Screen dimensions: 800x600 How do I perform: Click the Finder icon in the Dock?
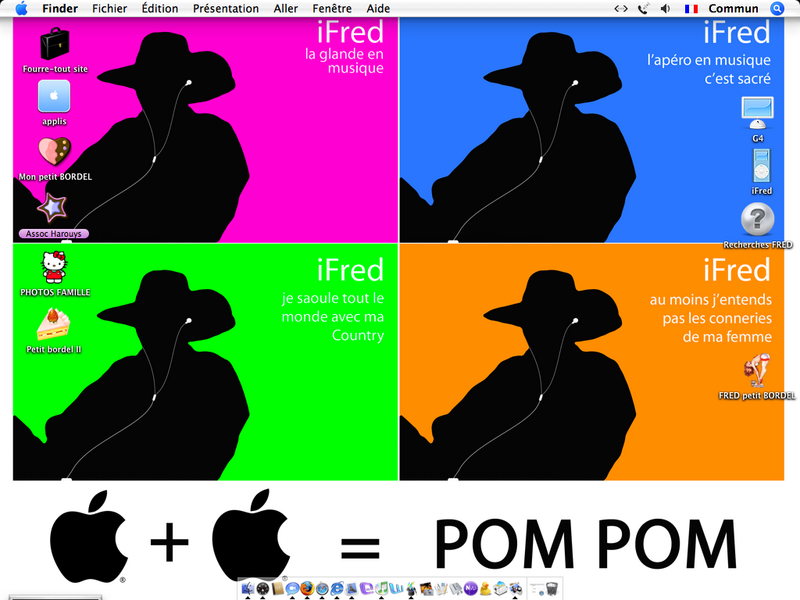(248, 588)
